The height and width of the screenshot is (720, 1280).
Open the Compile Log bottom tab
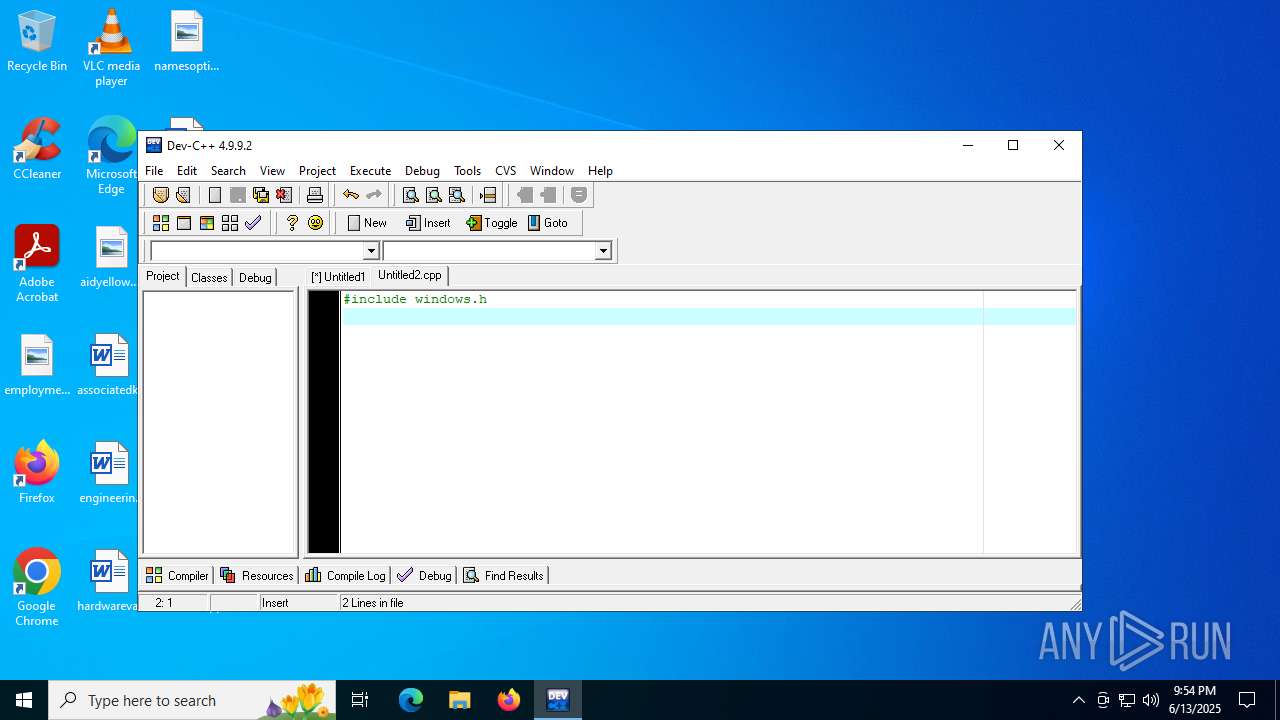pos(346,575)
